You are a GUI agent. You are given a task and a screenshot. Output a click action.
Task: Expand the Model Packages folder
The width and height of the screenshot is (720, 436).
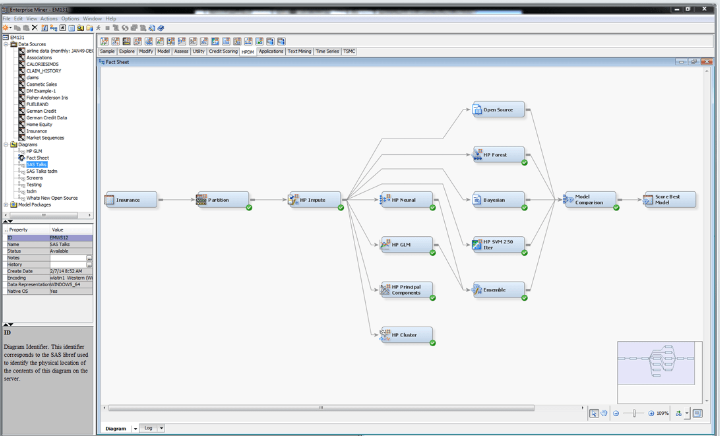(5, 204)
